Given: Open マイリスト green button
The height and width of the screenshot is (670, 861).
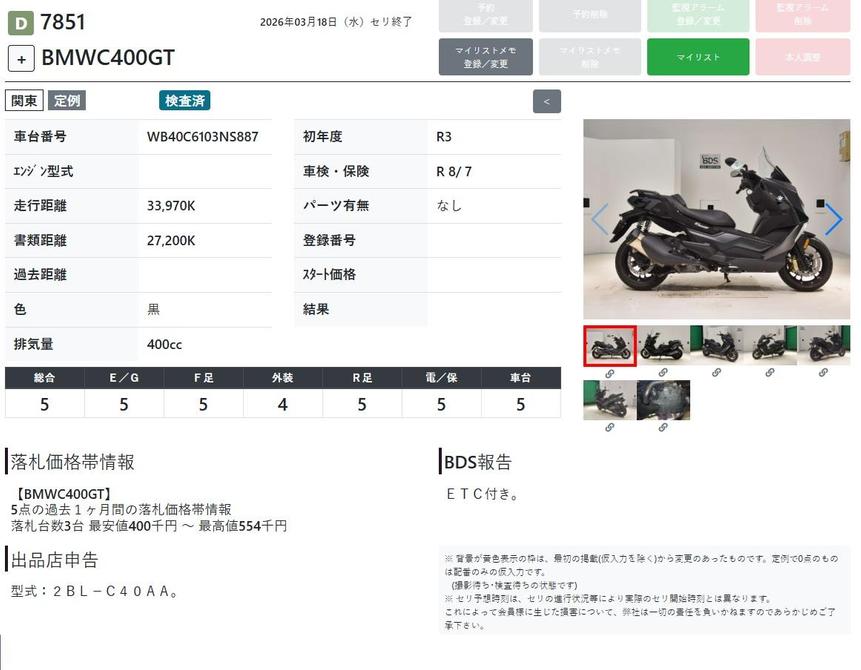Looking at the screenshot, I should click(x=698, y=57).
